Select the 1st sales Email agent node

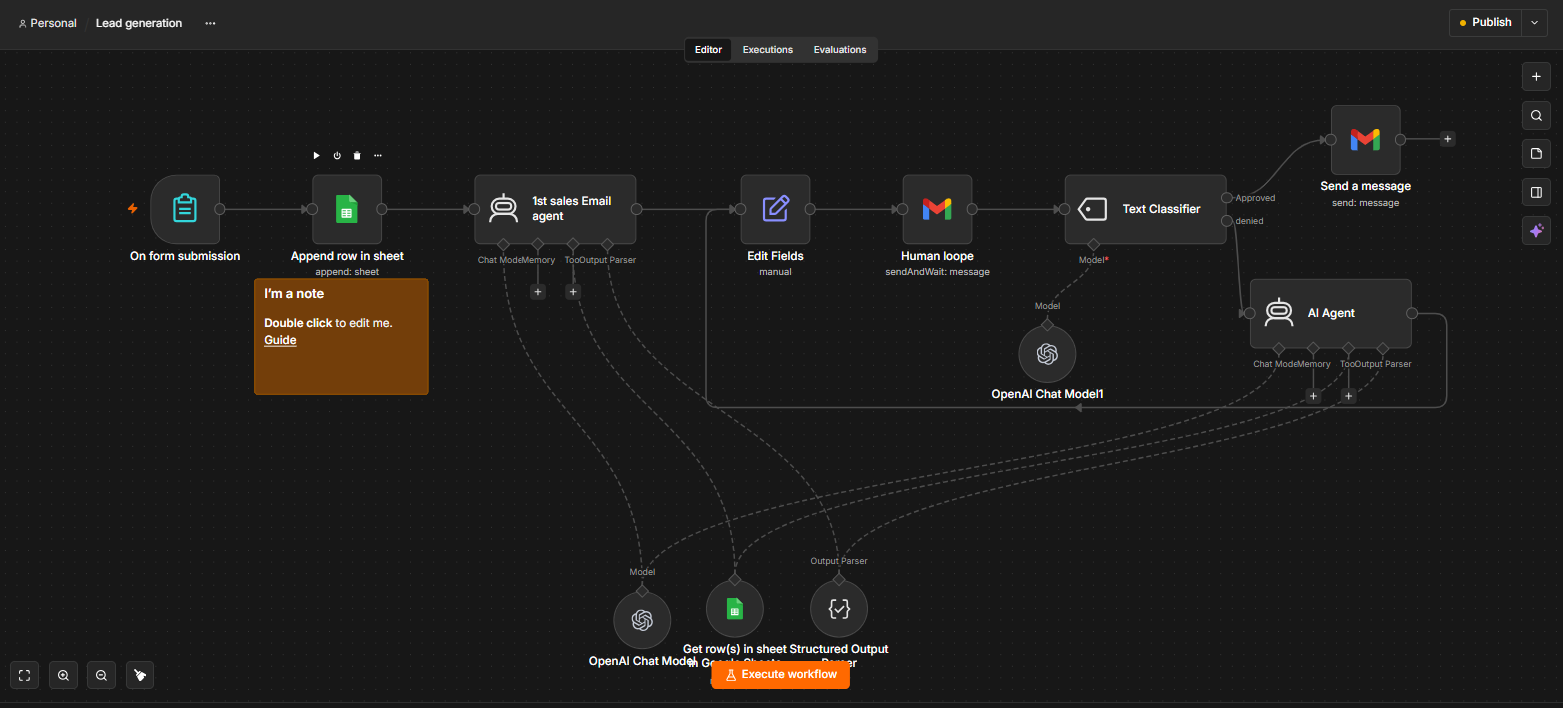[555, 209]
